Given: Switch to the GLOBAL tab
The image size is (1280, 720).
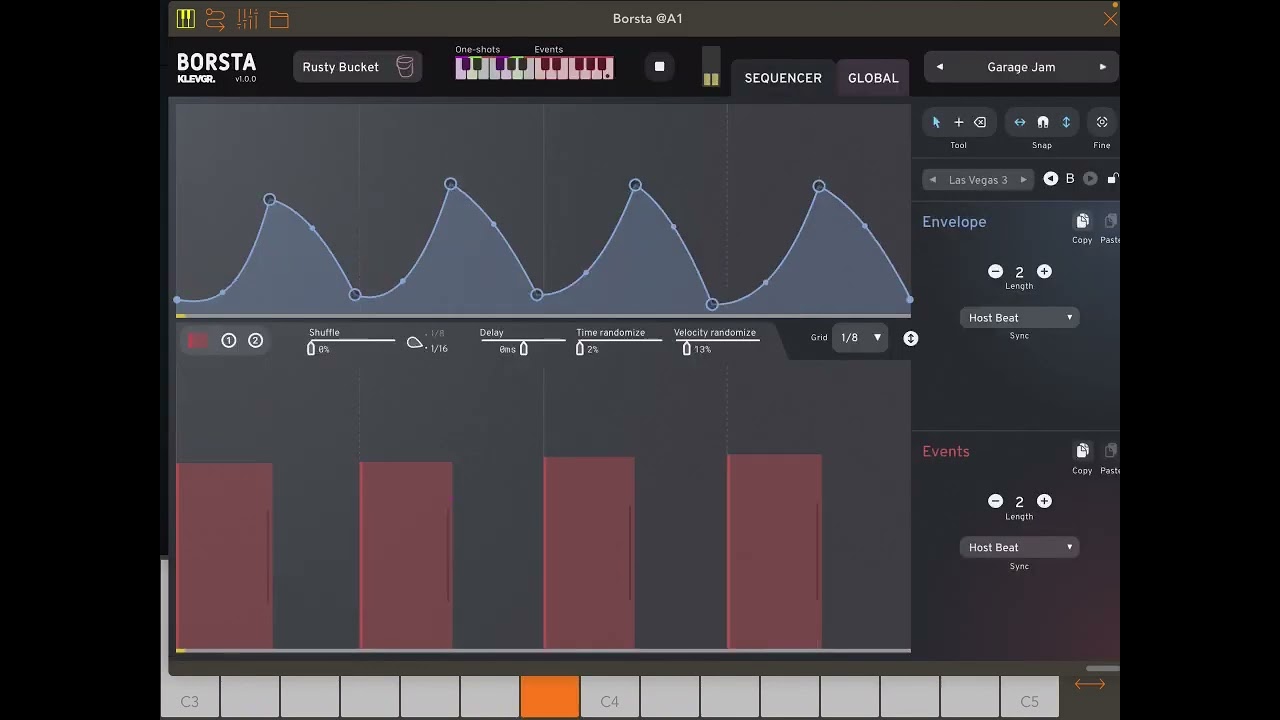Looking at the screenshot, I should tap(873, 78).
